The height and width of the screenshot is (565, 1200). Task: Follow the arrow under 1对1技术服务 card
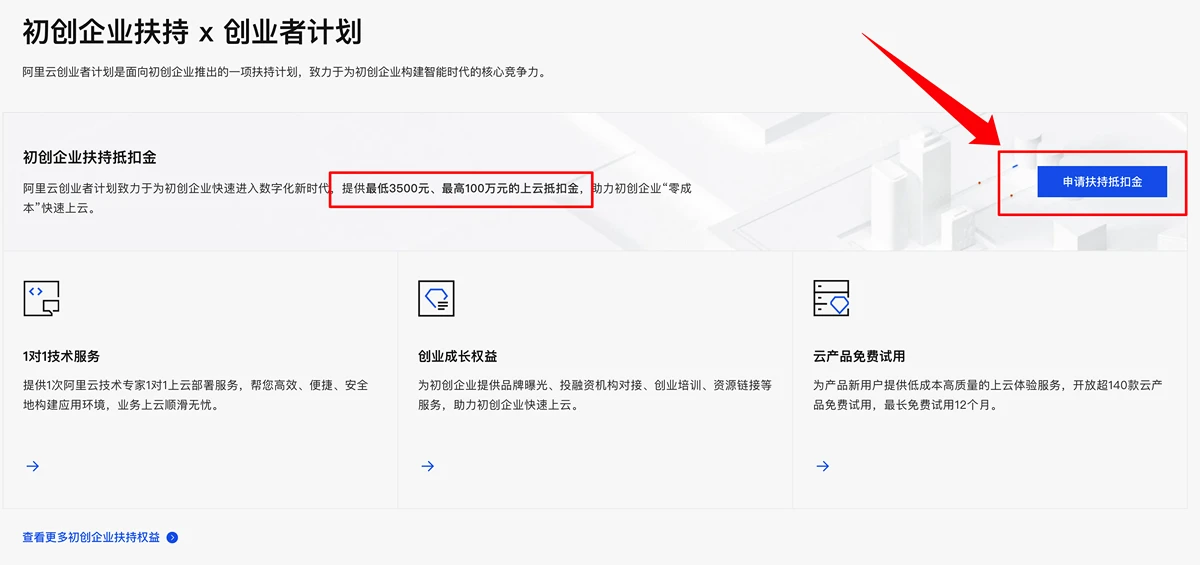tap(32, 466)
